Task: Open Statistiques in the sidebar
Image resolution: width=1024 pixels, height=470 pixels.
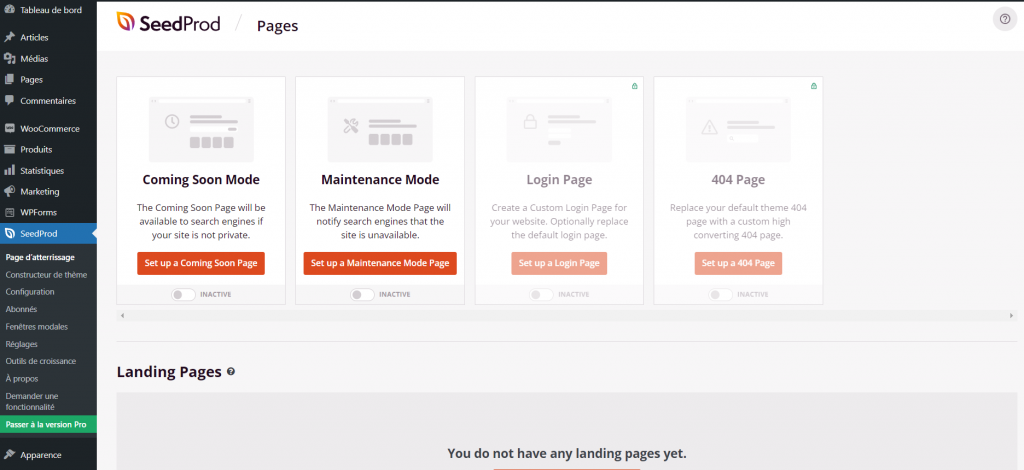Action: [x=41, y=171]
